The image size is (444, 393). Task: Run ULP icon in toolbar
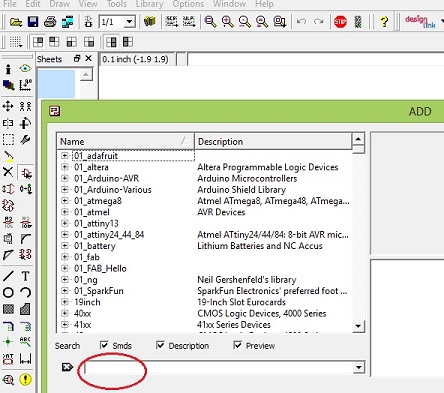189,22
